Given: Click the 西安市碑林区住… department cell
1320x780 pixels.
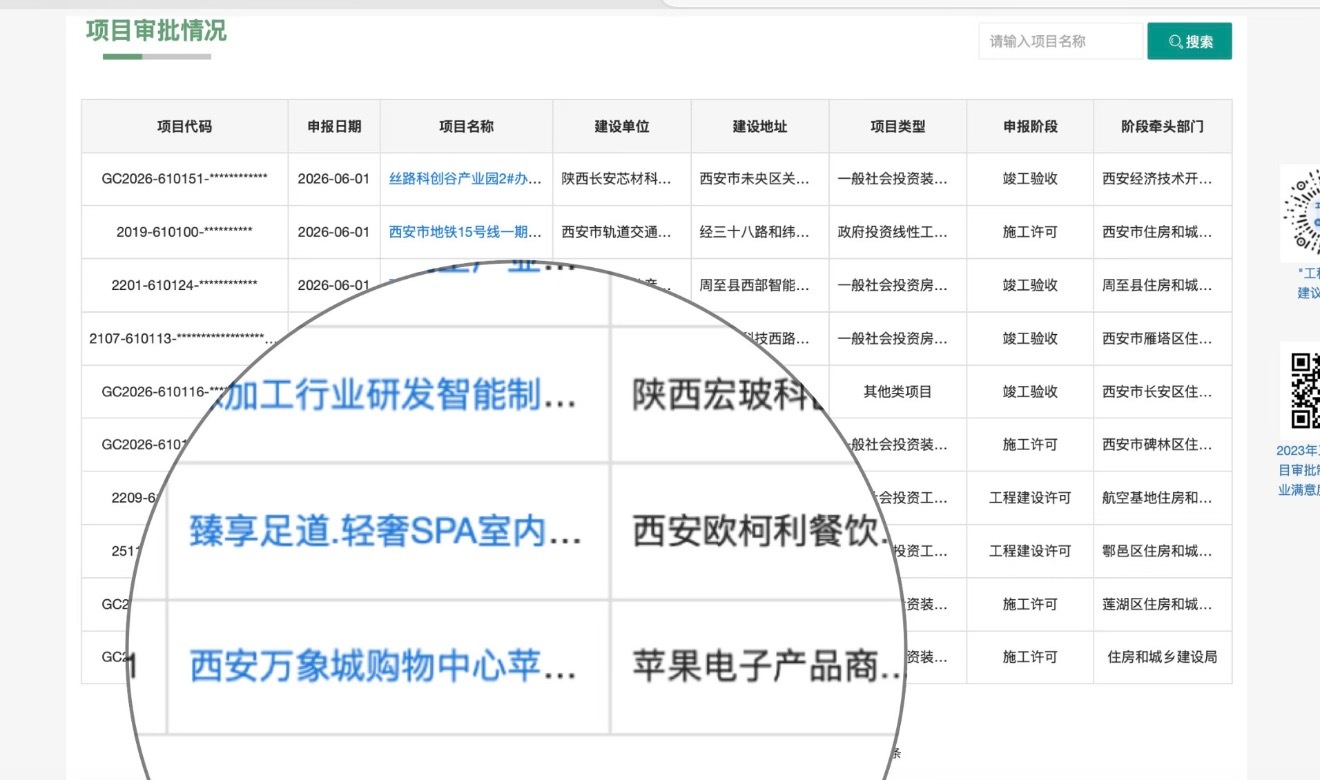Looking at the screenshot, I should [1158, 444].
